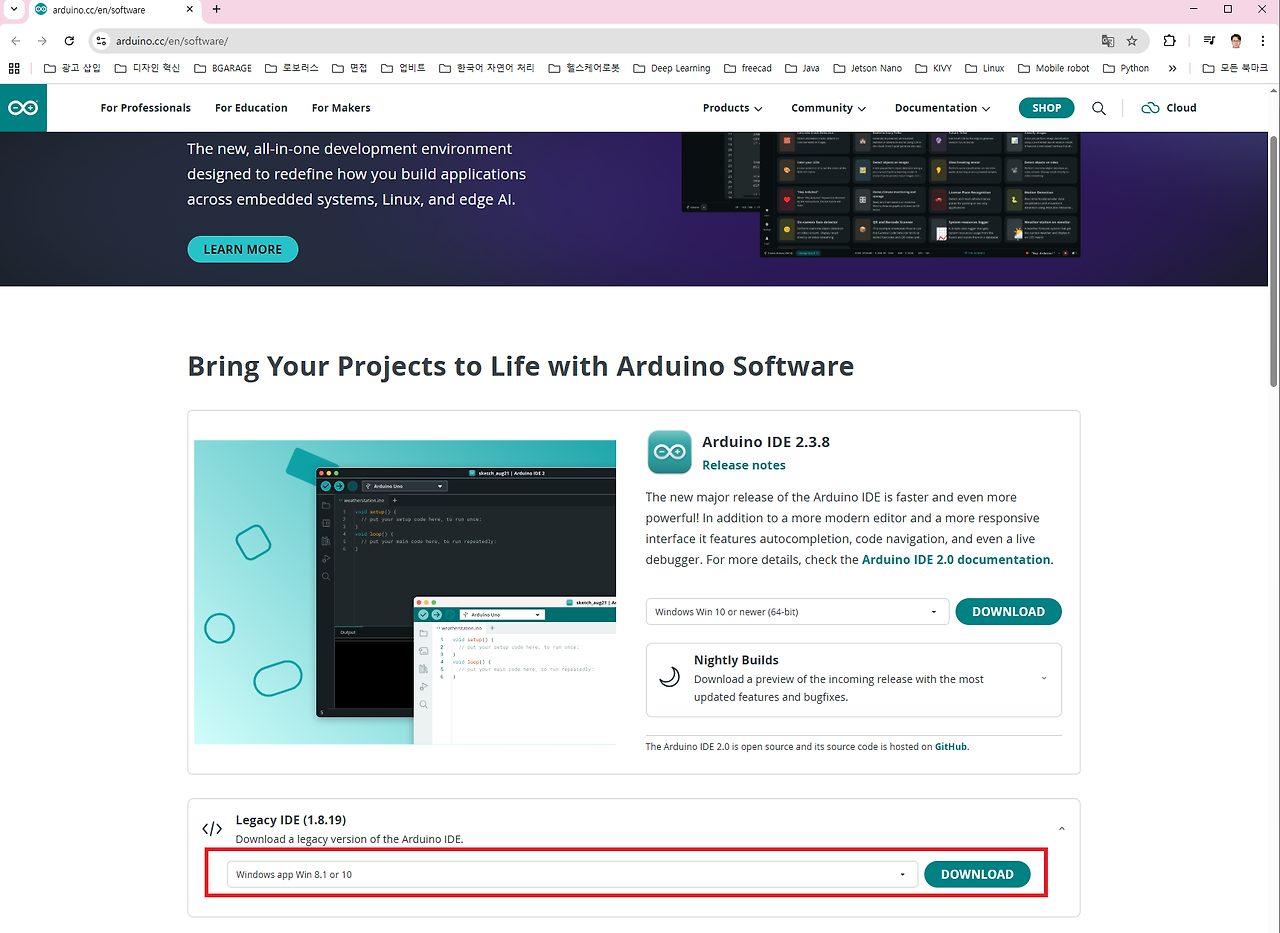Click the browser forward arrow

42,41
